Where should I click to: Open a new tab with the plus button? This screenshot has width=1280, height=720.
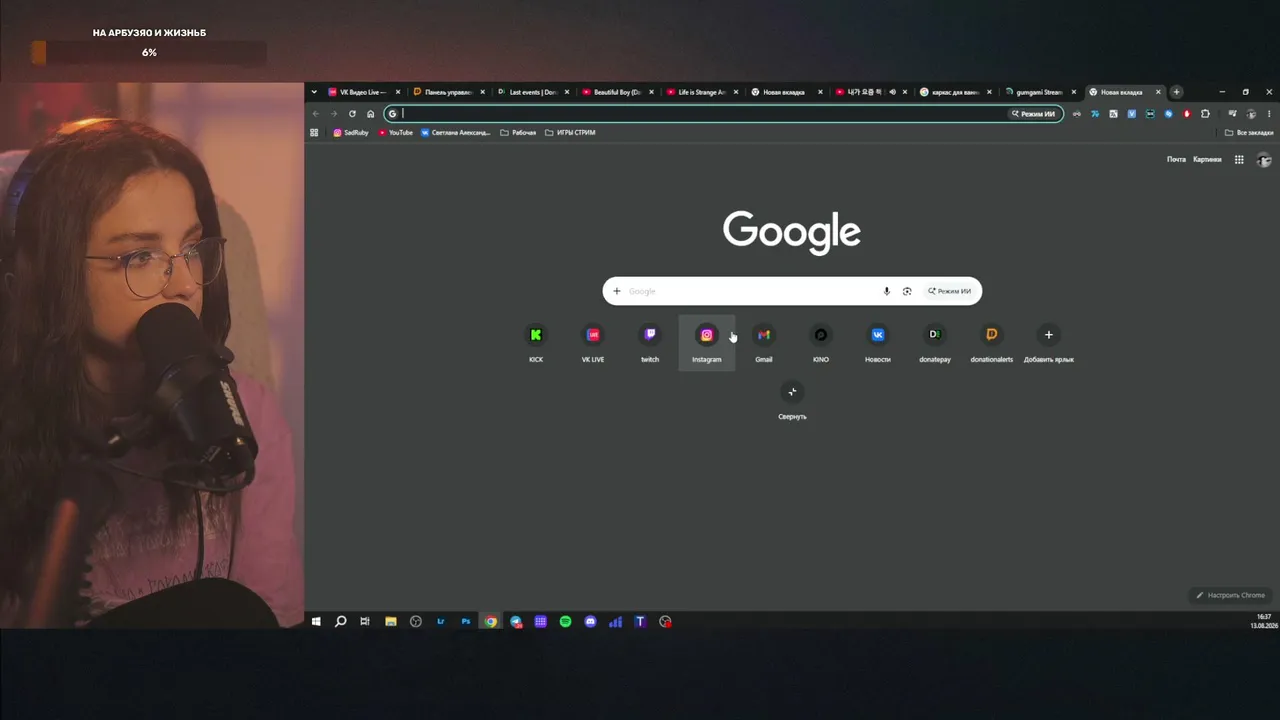tap(1177, 92)
